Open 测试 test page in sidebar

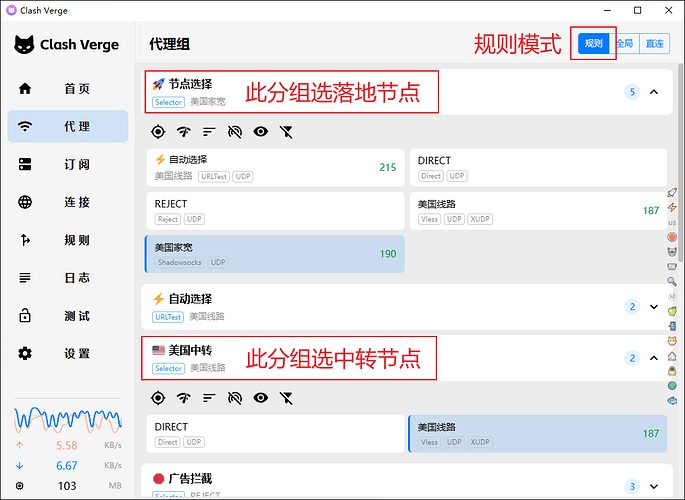tap(68, 316)
